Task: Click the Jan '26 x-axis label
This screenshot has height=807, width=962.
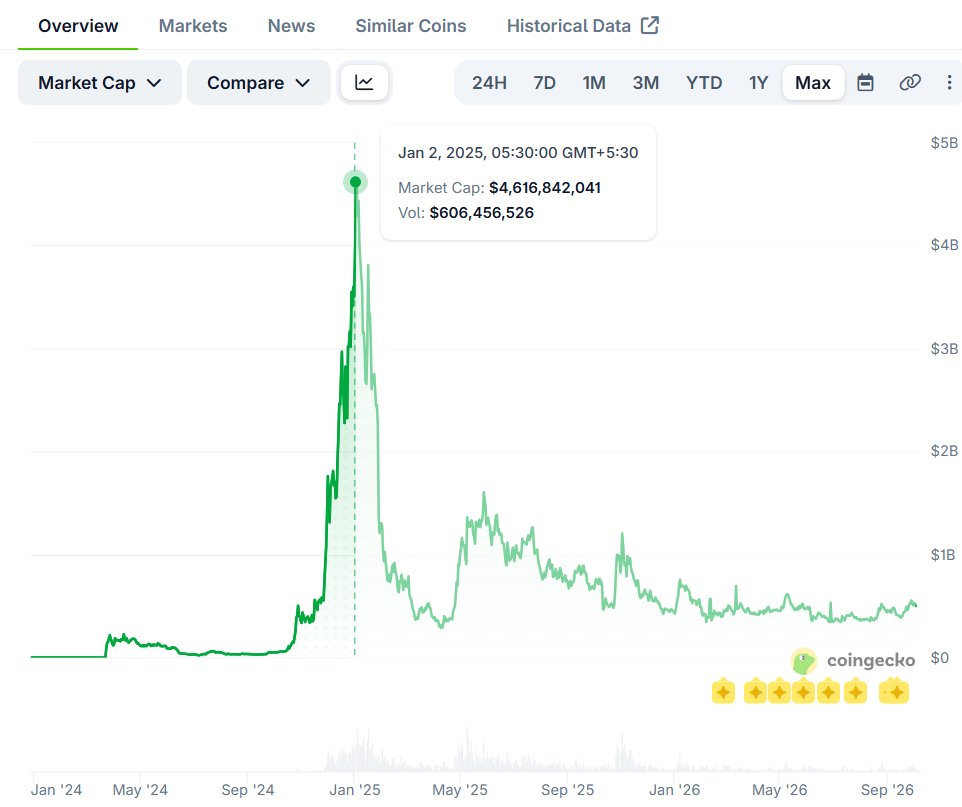Action: pos(674,790)
